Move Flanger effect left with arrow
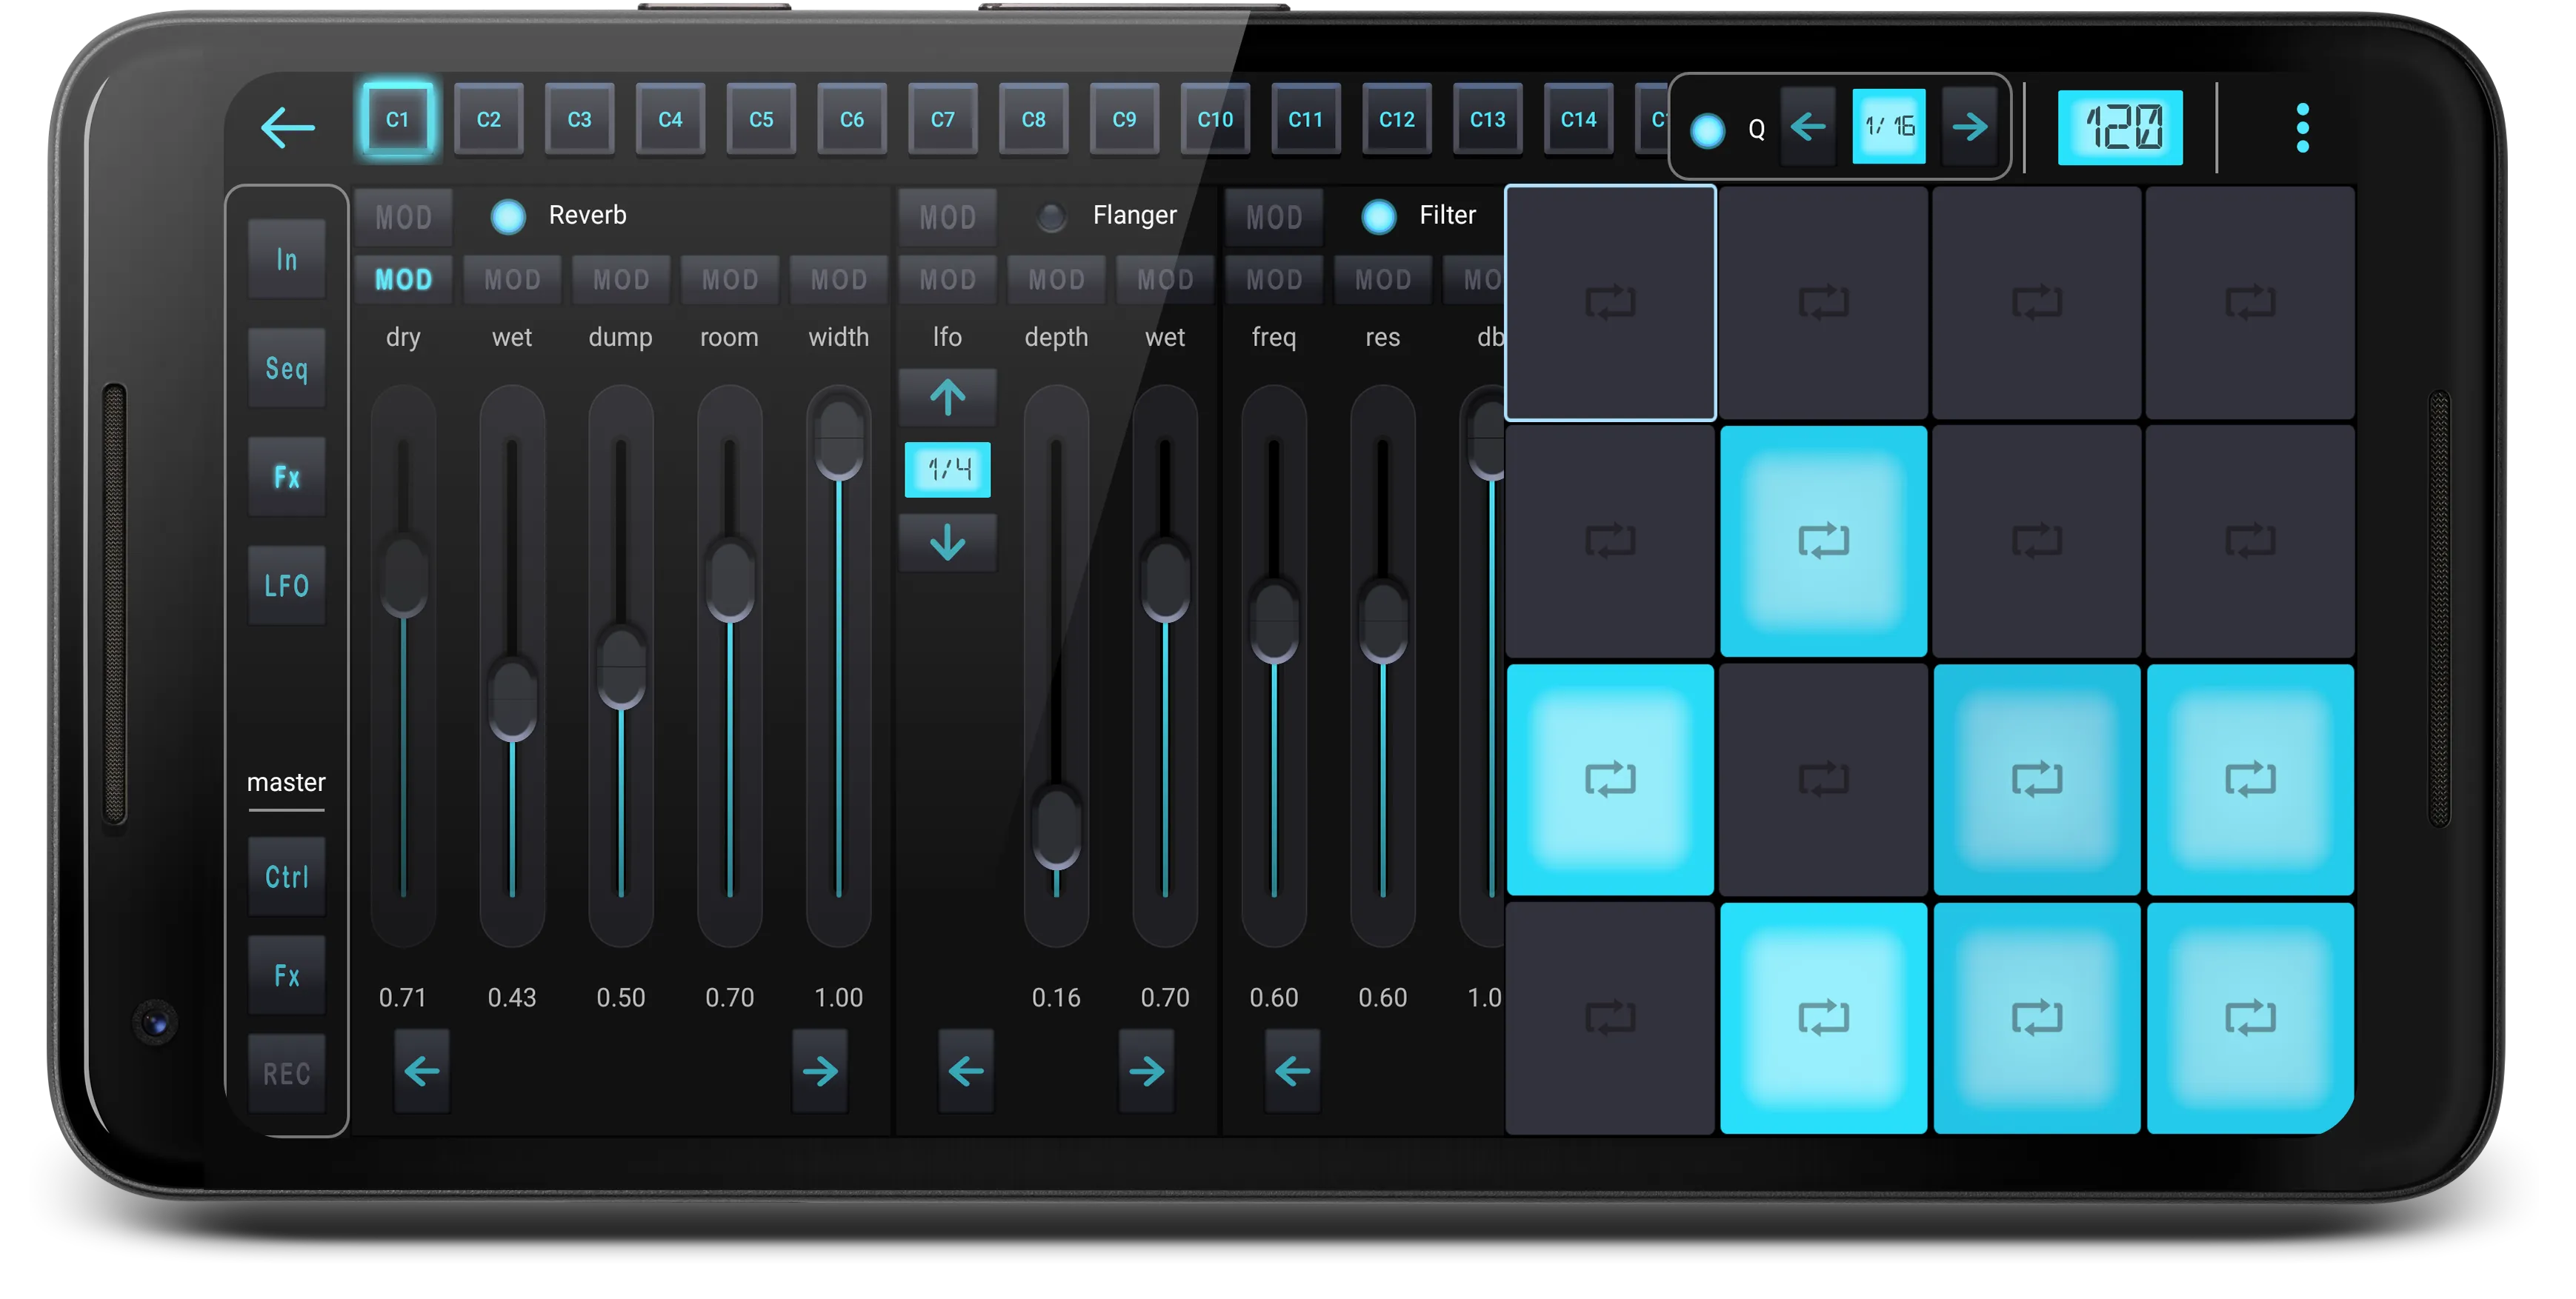2576x1299 pixels. [x=966, y=1071]
